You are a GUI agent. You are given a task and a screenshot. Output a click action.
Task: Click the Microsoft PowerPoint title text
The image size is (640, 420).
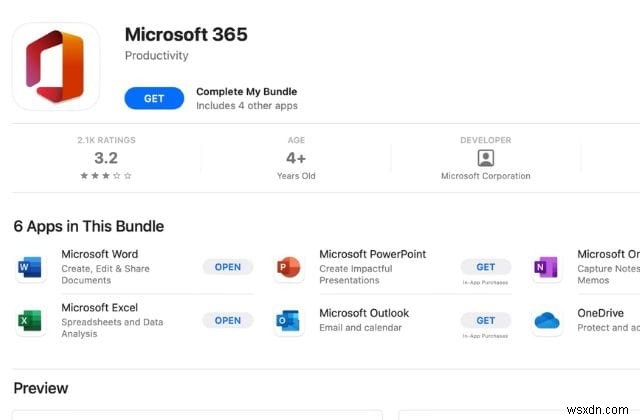[373, 254]
